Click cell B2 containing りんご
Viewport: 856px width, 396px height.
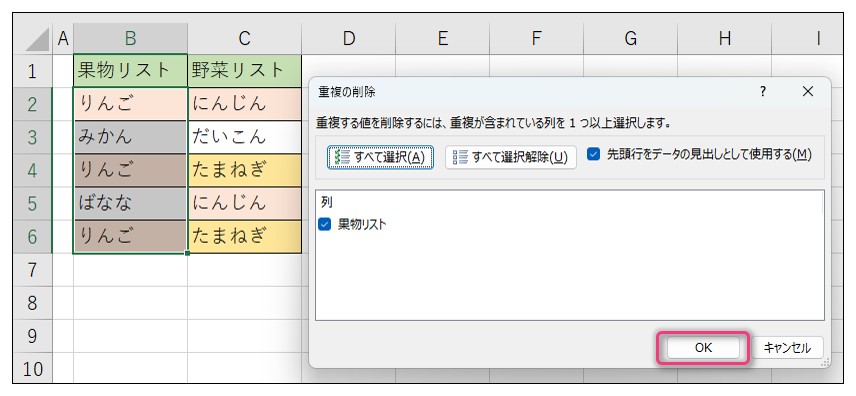130,104
